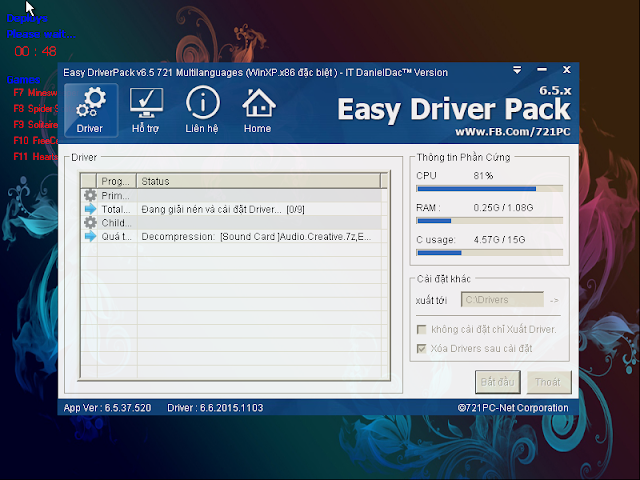Click the 00 : 48 countdown timer
The height and width of the screenshot is (480, 640).
[36, 51]
